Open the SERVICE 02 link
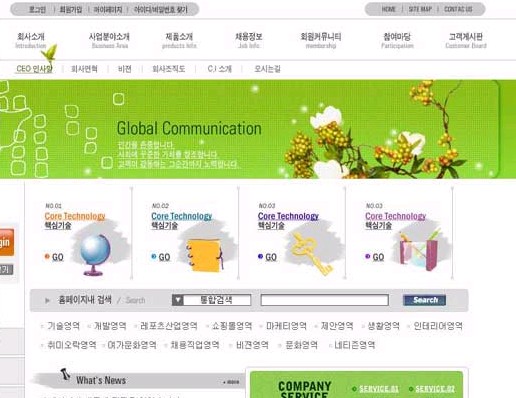The width and height of the screenshot is (516, 398). coord(435,389)
